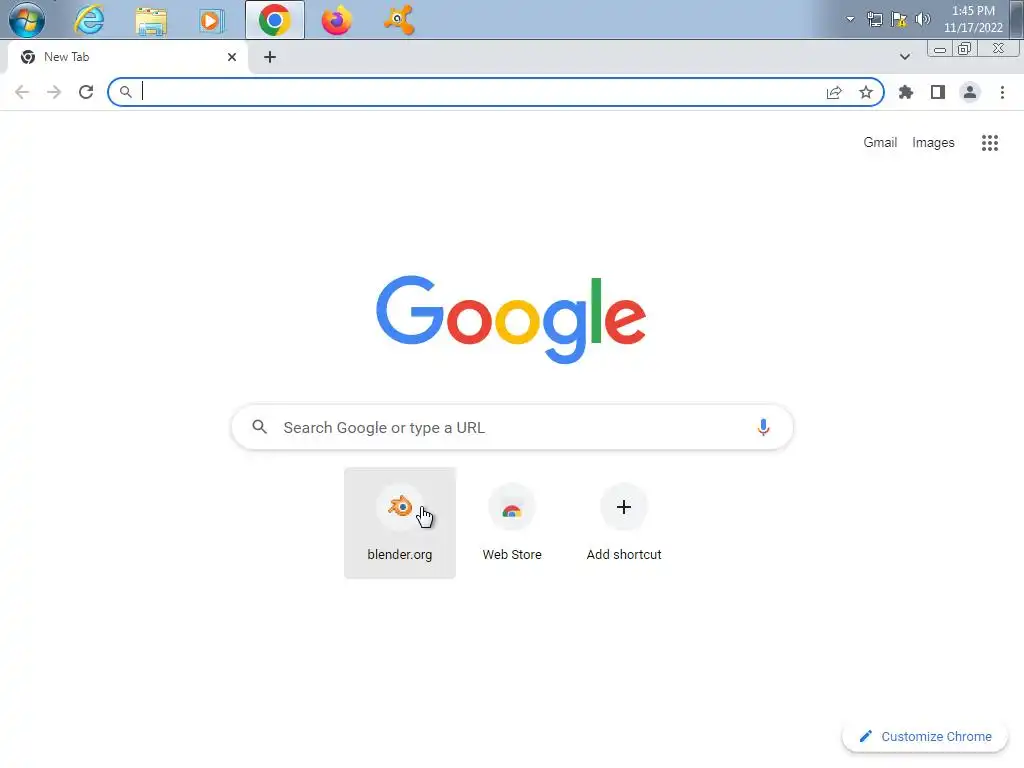Click the Customize Chrome button
Viewport: 1024px width, 768px height.
click(925, 736)
